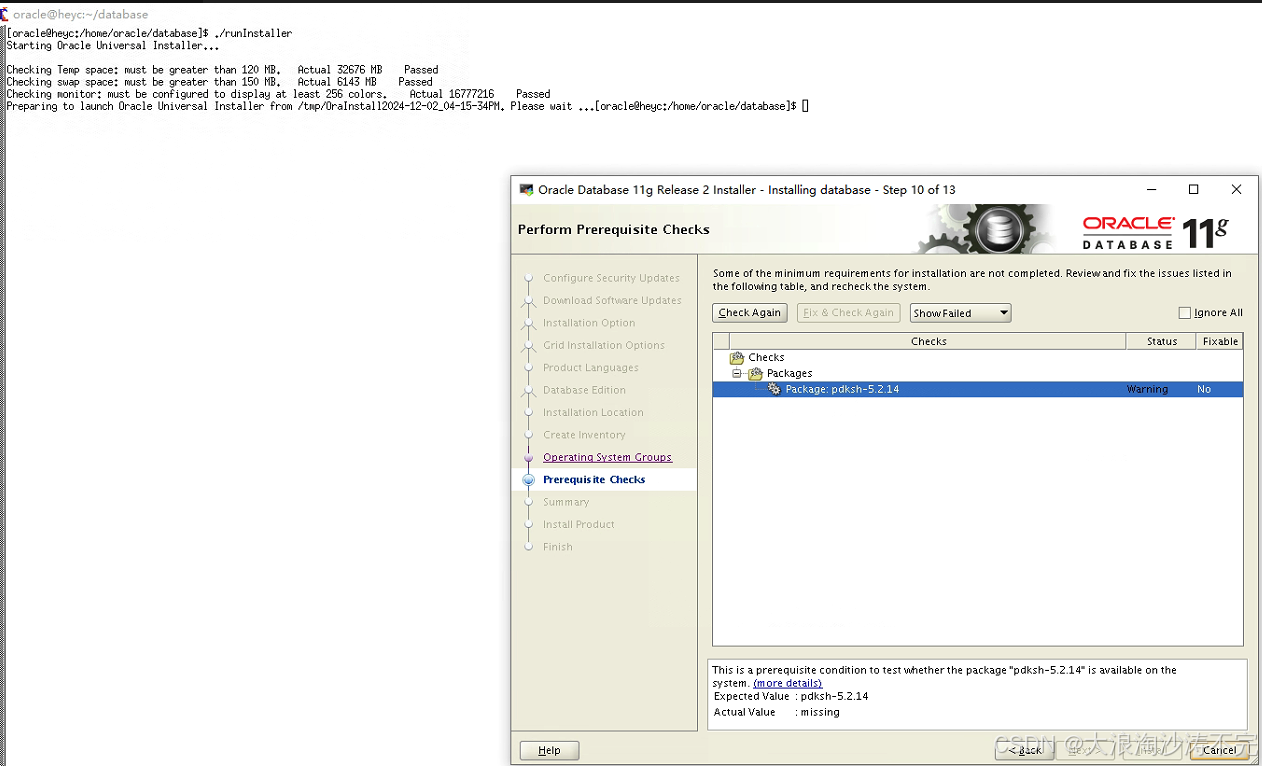The height and width of the screenshot is (766, 1262).
Task: Click the Checks column header
Action: 928,341
